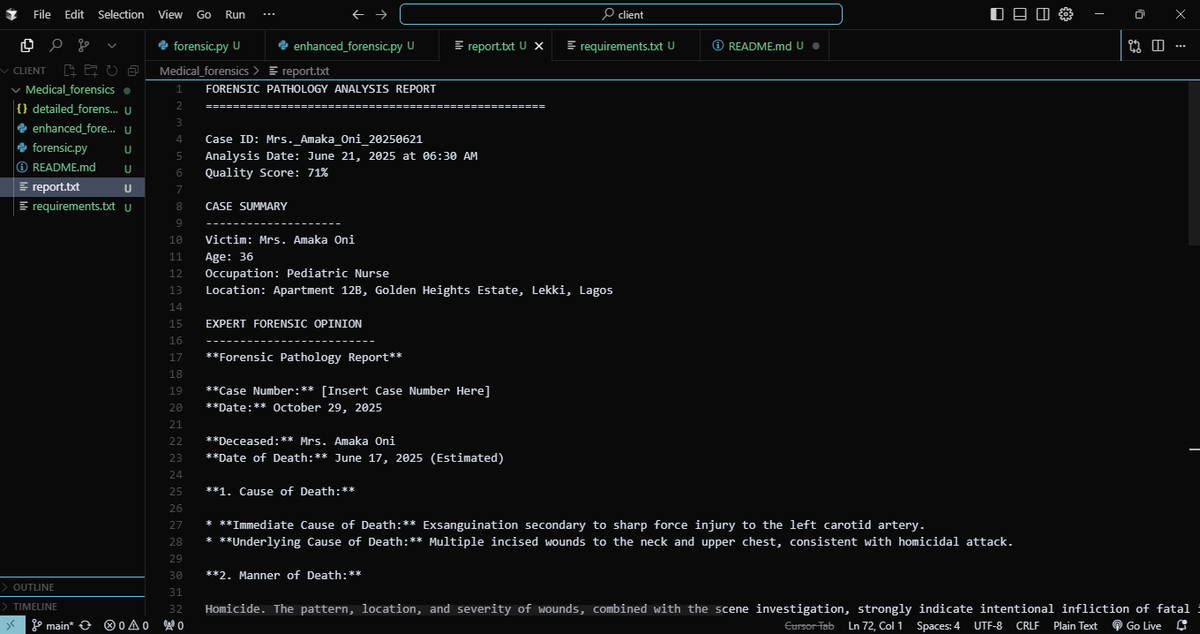
Task: Open the overflow menu in the menu bar
Action: (x=269, y=14)
